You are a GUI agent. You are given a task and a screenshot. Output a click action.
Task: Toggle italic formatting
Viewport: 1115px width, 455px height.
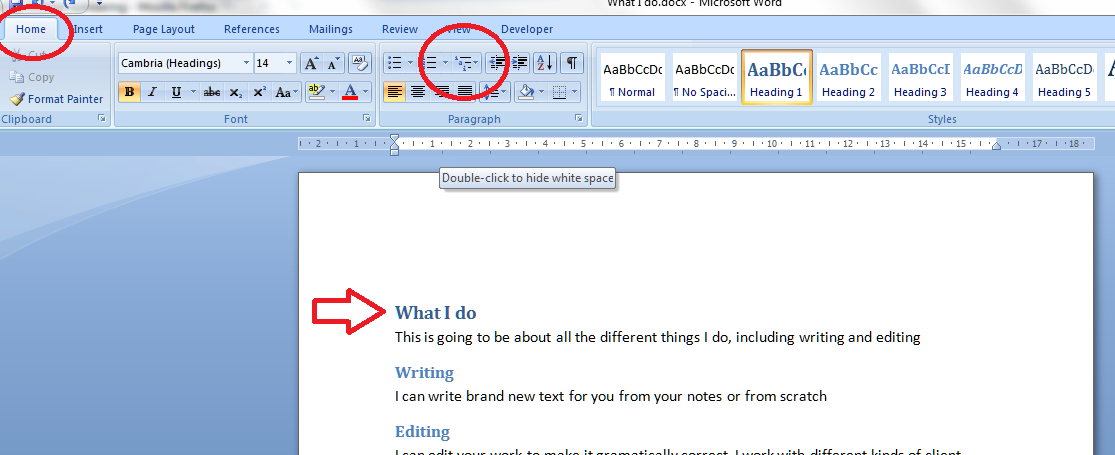[153, 92]
